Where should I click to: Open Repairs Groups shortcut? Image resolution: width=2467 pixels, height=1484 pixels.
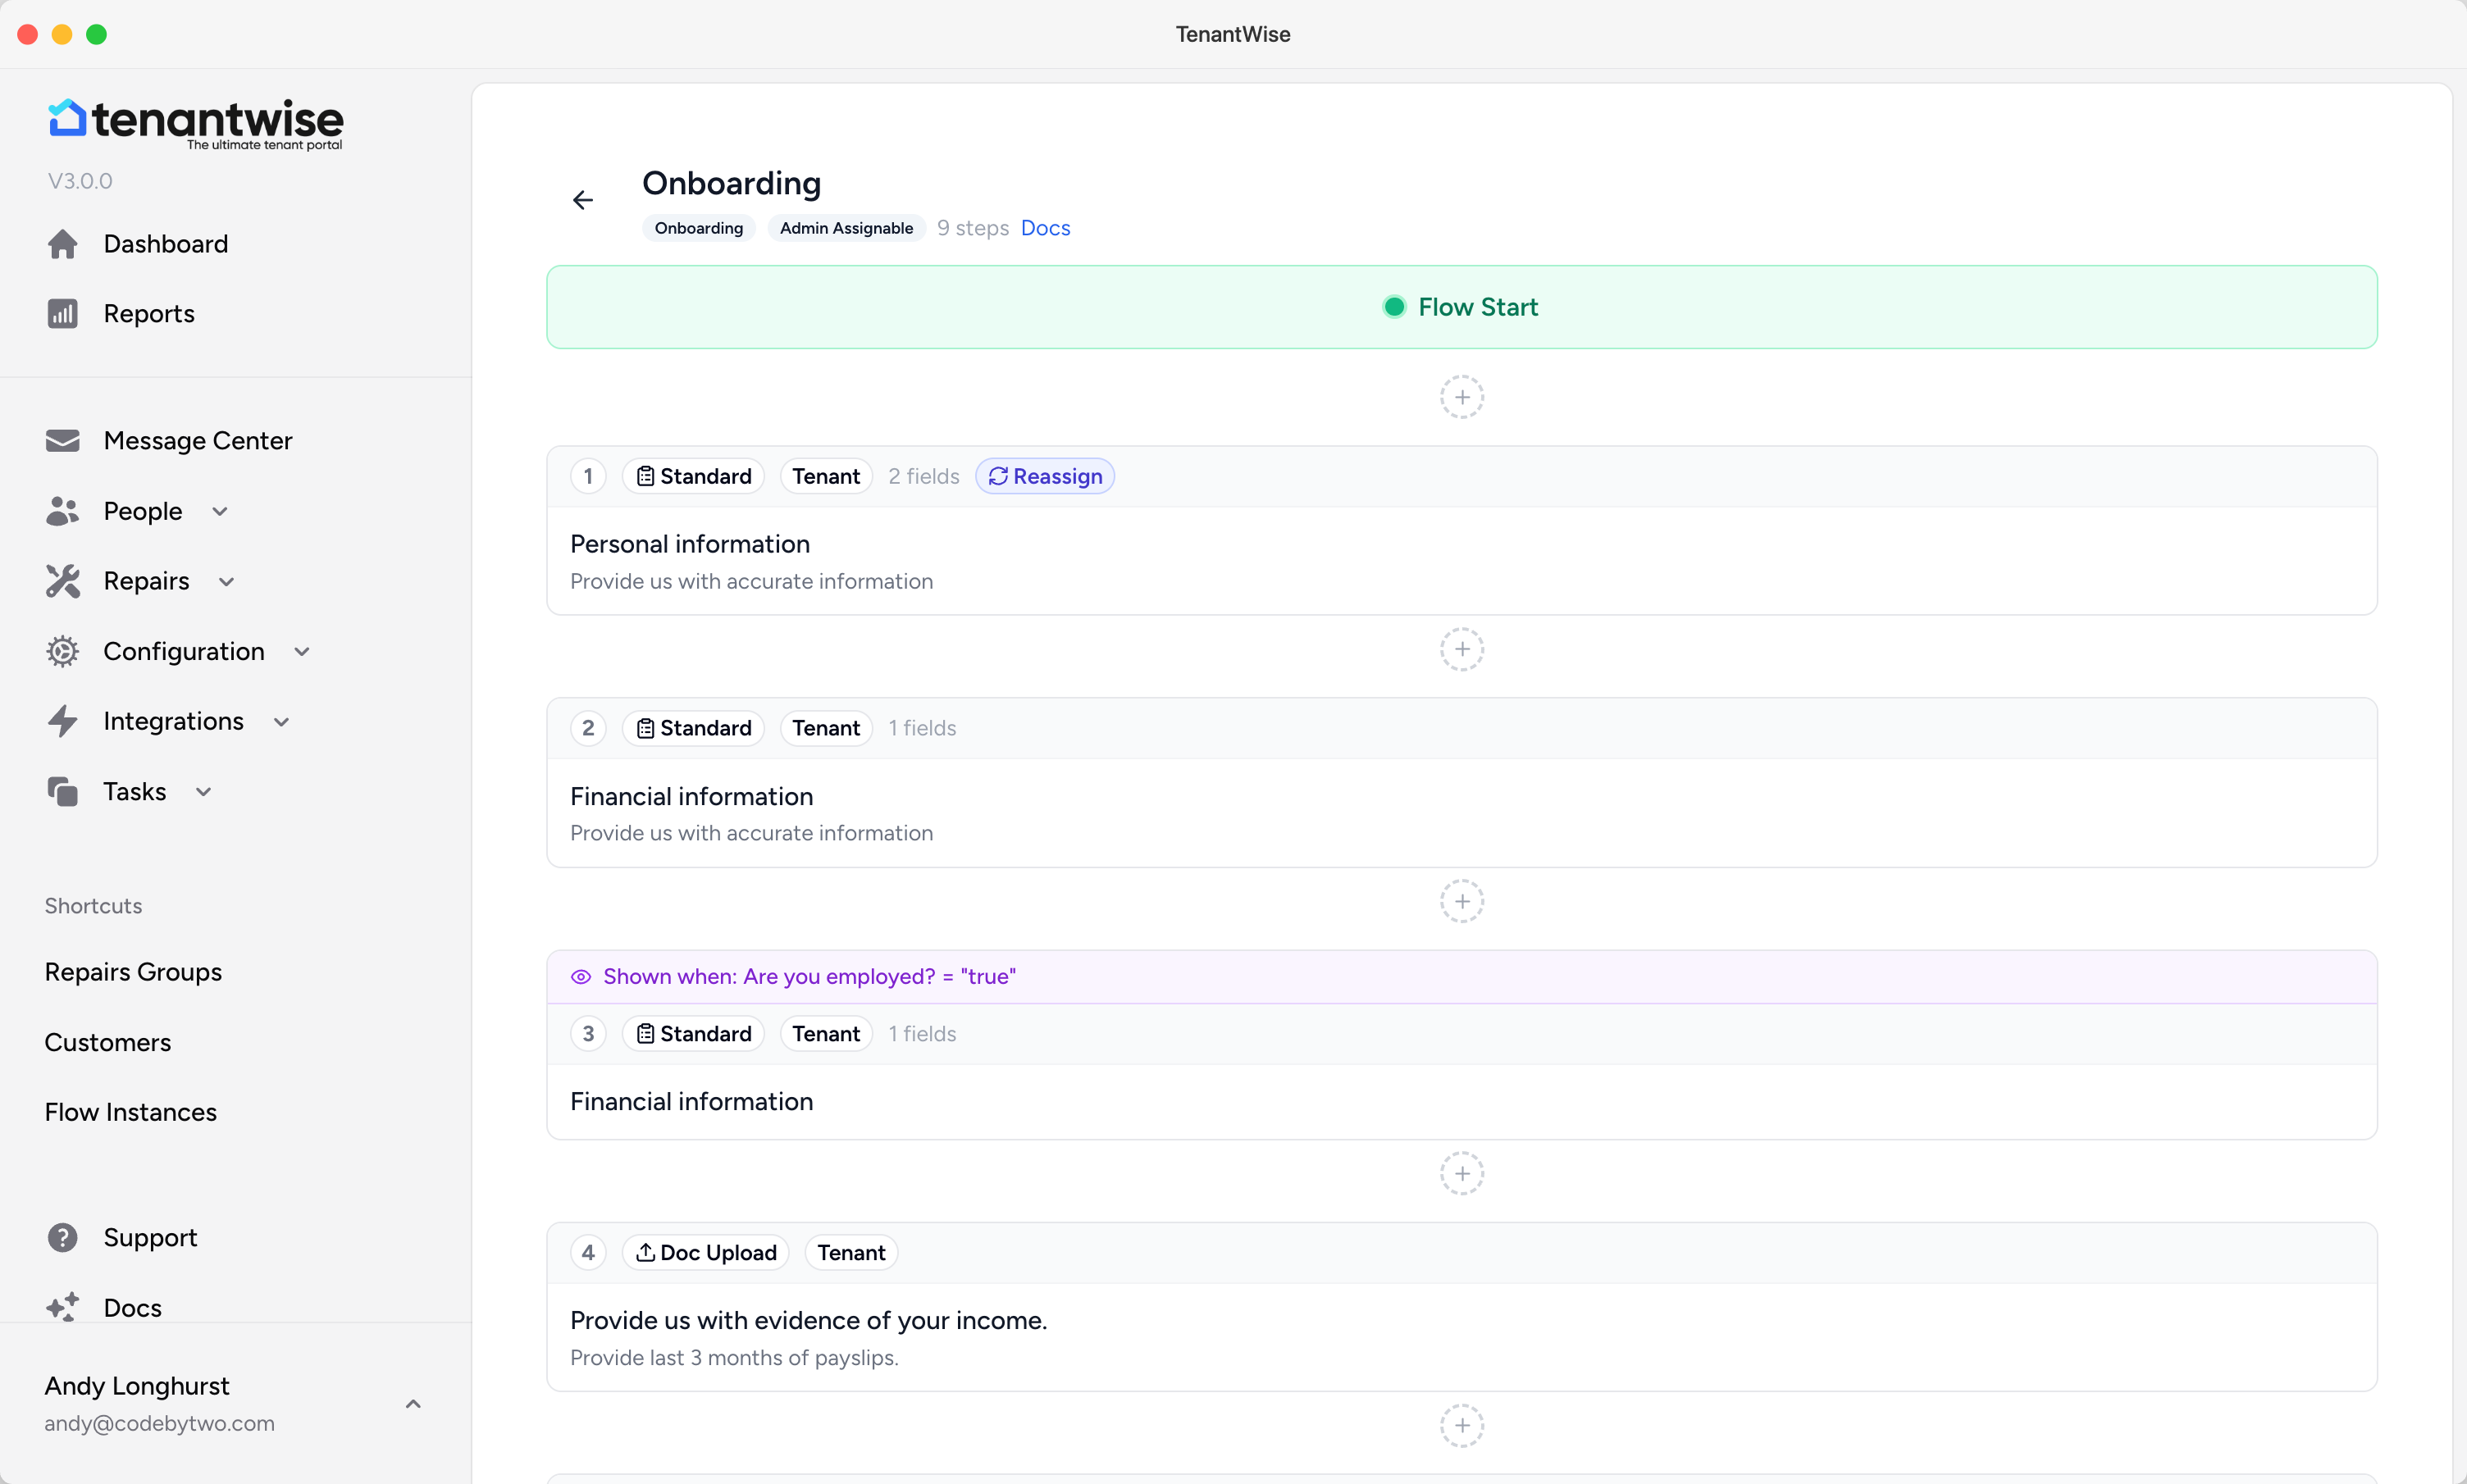click(x=133, y=972)
